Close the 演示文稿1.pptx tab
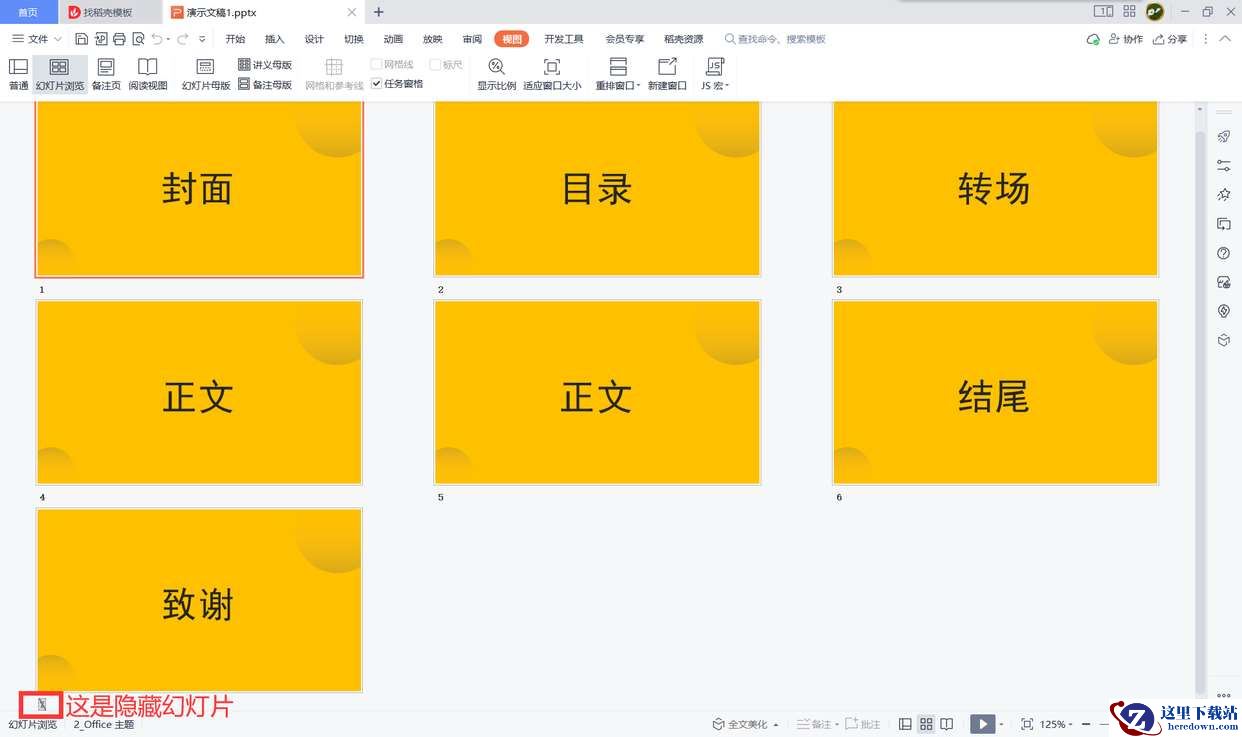Viewport: 1242px width, 737px height. 352,12
